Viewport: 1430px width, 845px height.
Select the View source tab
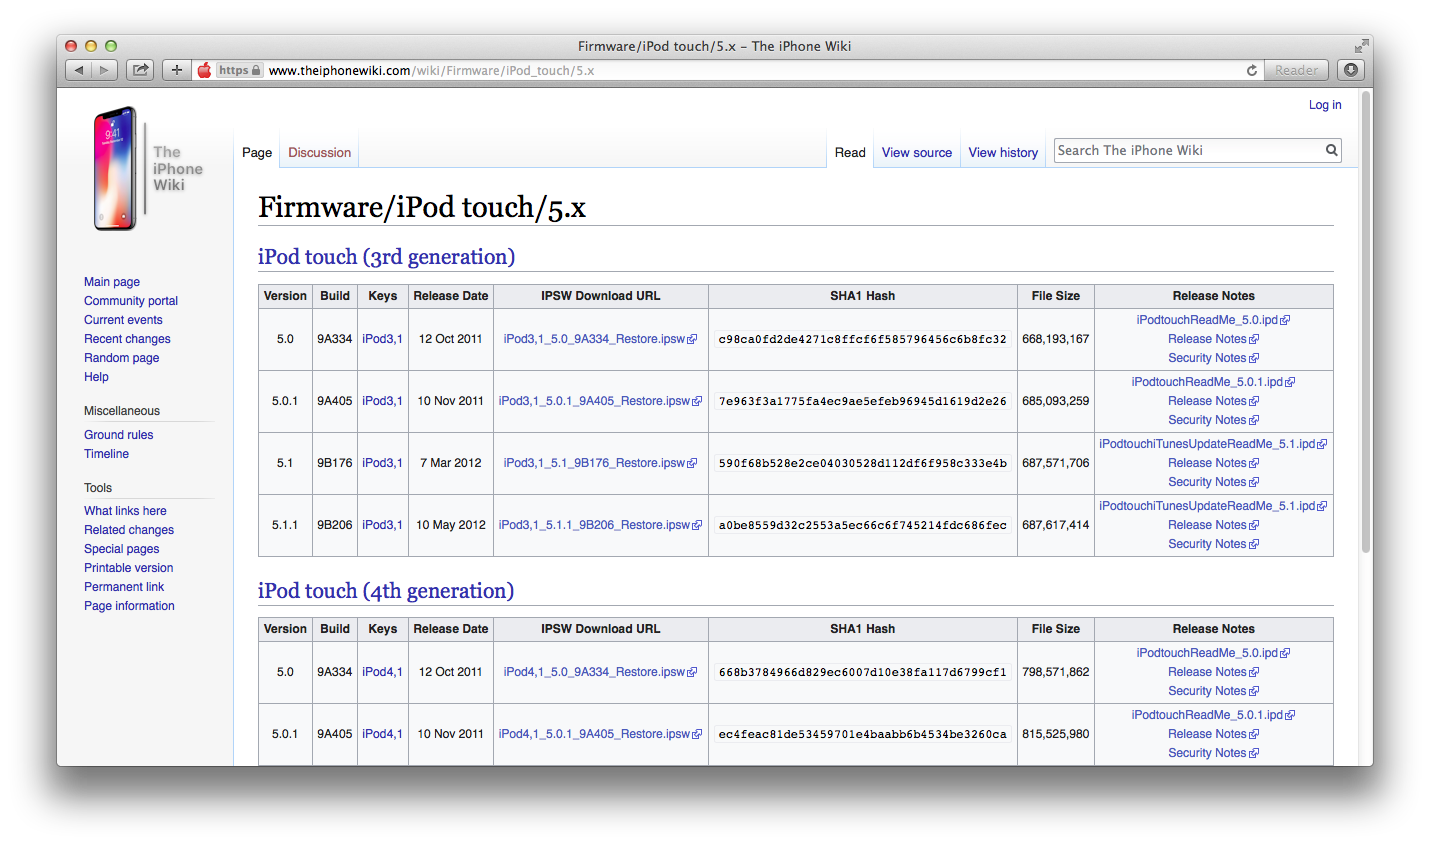pyautogui.click(x=916, y=153)
